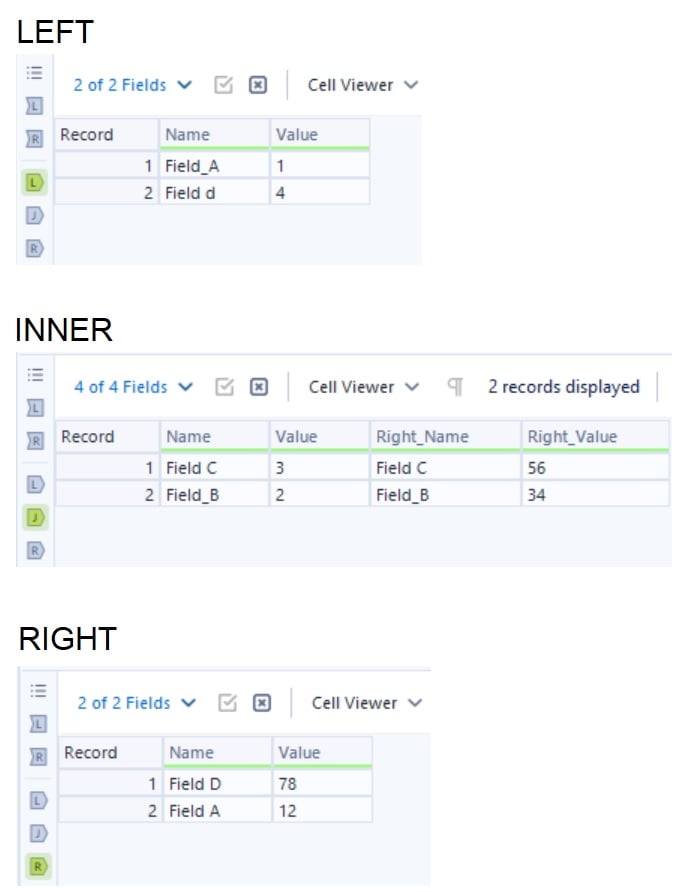Select the J output anchor in INNER panel
687x892 pixels.
(35, 517)
